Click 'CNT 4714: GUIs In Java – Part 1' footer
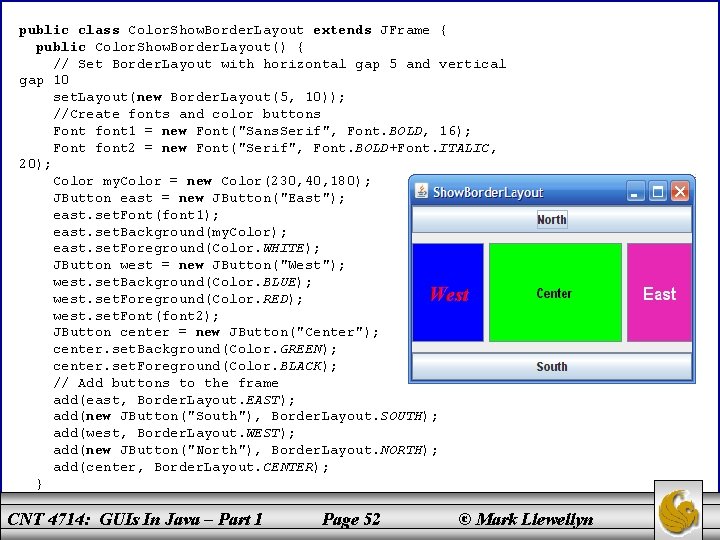Image resolution: width=720 pixels, height=540 pixels. (135, 519)
